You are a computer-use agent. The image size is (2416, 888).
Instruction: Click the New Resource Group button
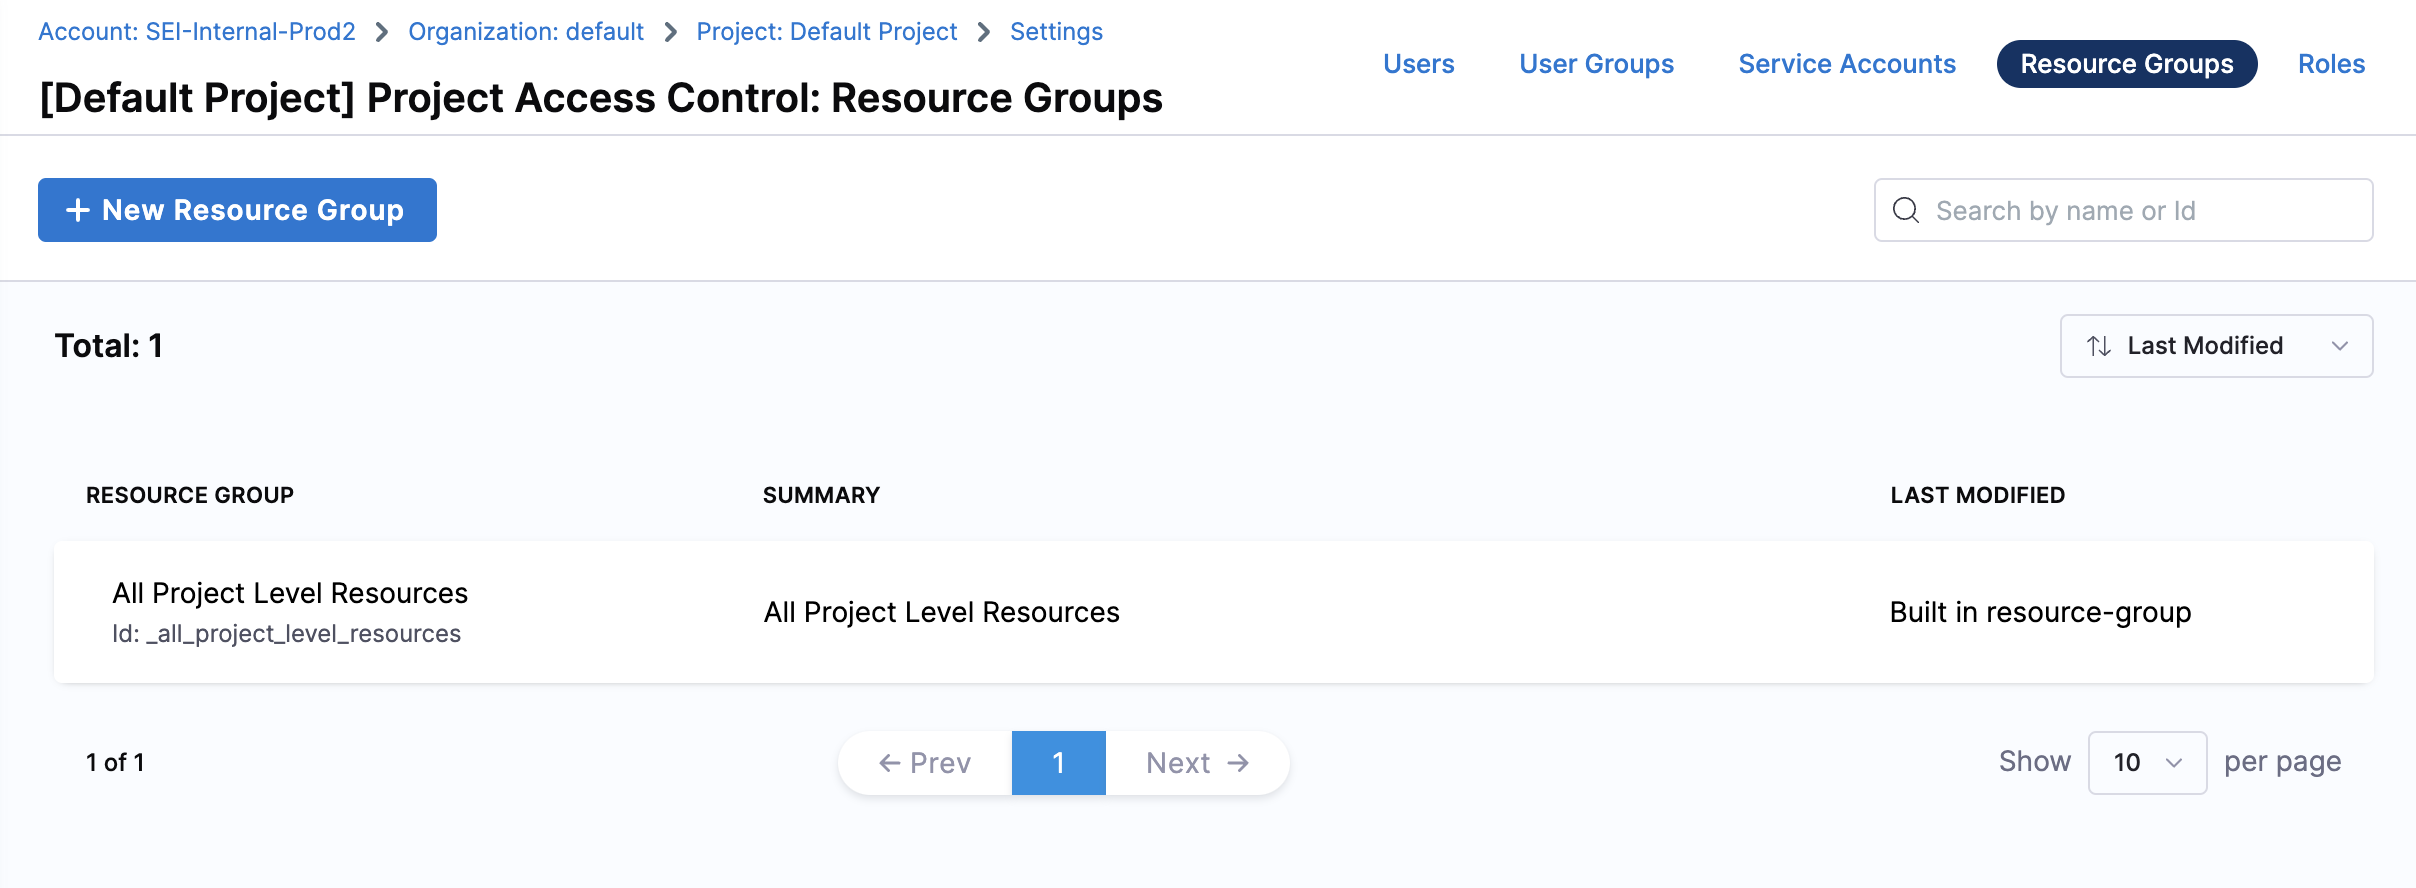point(237,210)
